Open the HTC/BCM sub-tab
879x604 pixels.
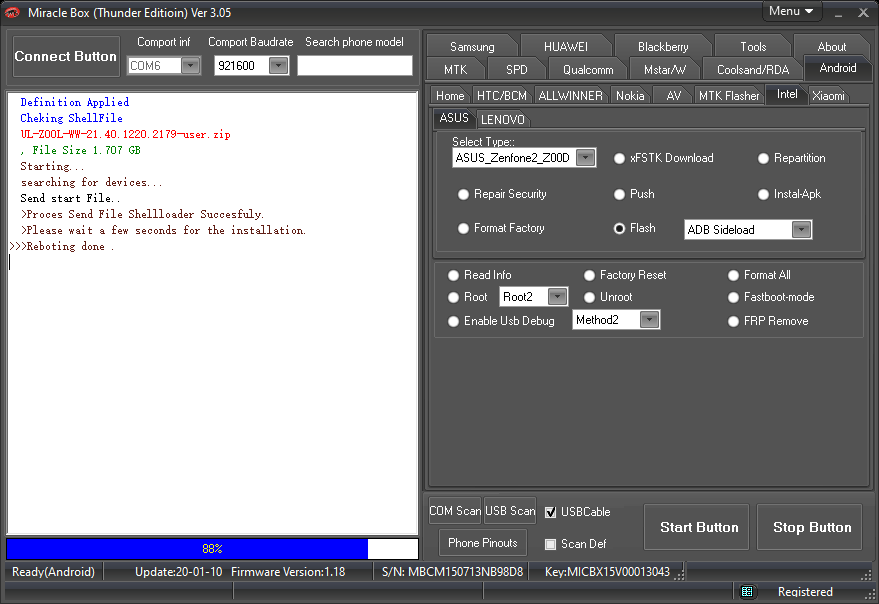point(502,96)
